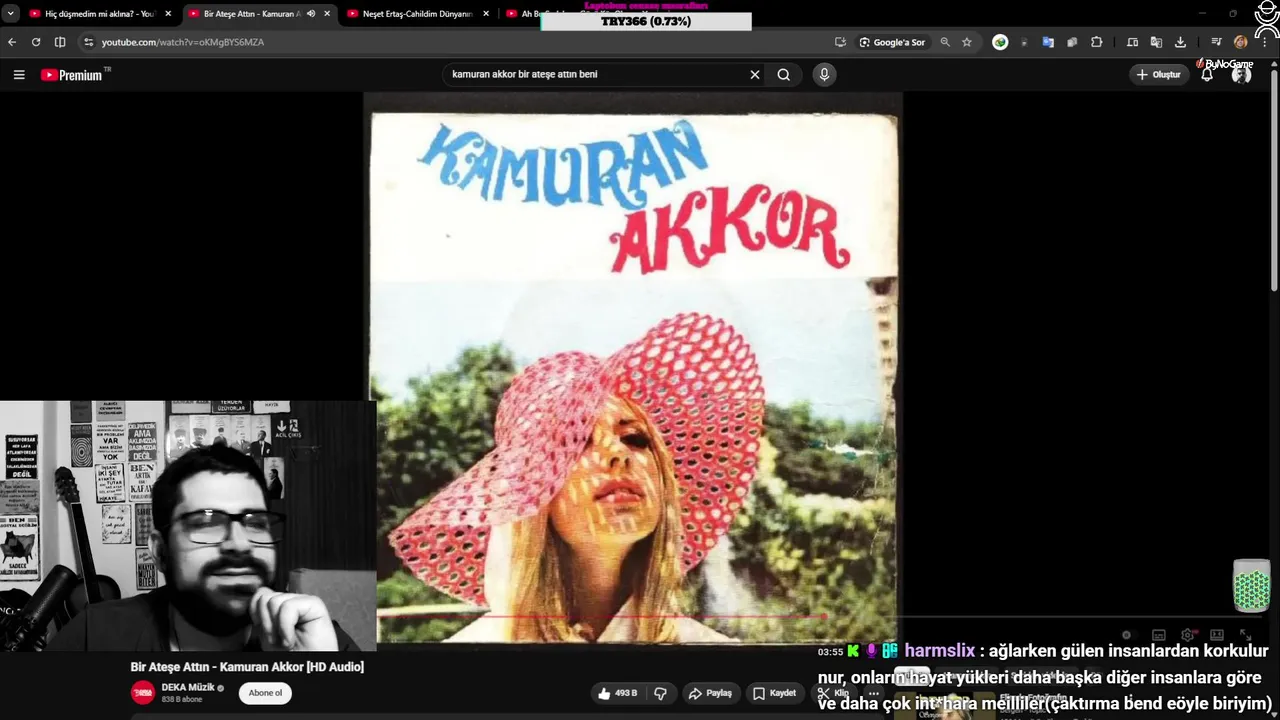Clear the search box with X

755,74
